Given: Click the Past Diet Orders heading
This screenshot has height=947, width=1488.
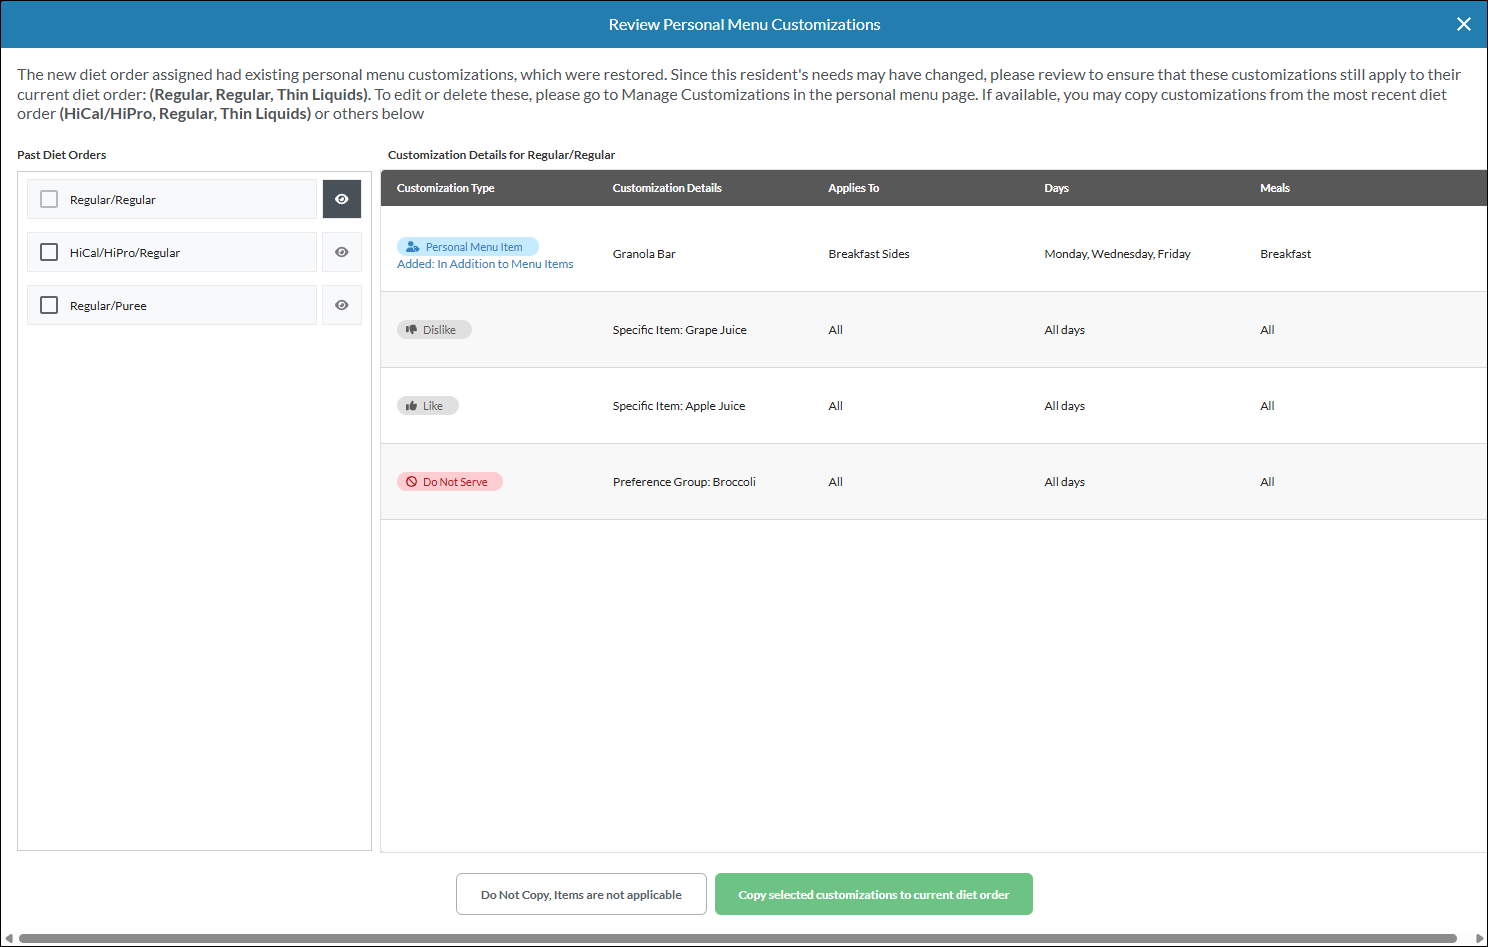Looking at the screenshot, I should (62, 155).
